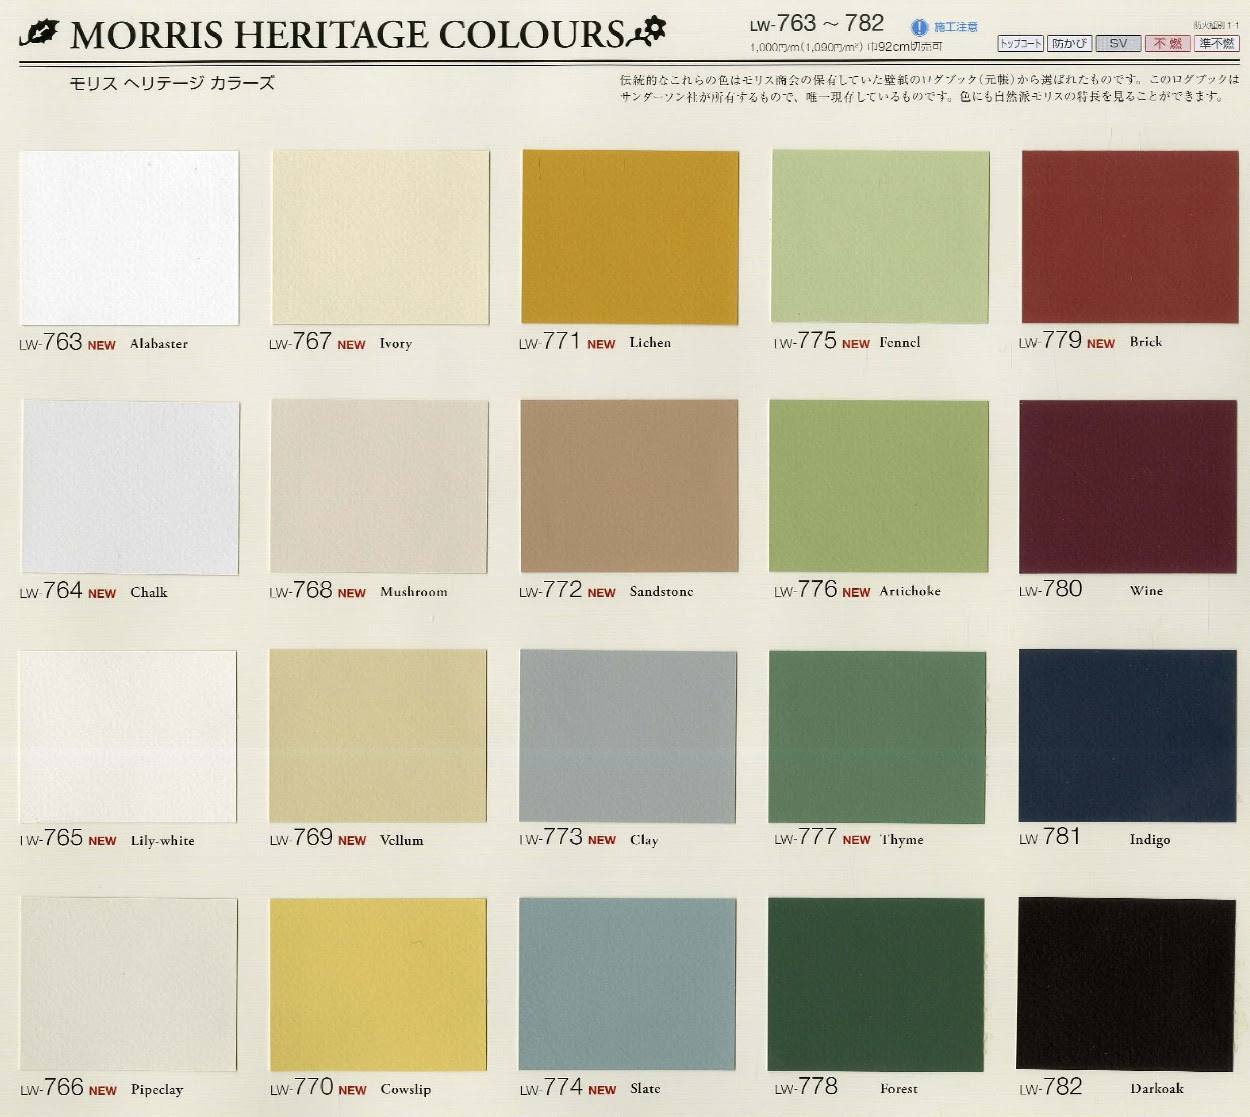The height and width of the screenshot is (1117, 1250).
Task: Select the Ivory cream swatch
Action: (380, 237)
